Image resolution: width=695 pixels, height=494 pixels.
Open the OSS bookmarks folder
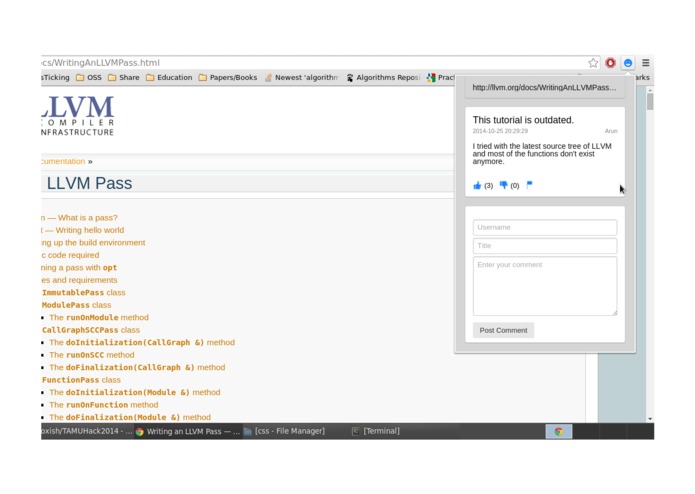[89, 78]
